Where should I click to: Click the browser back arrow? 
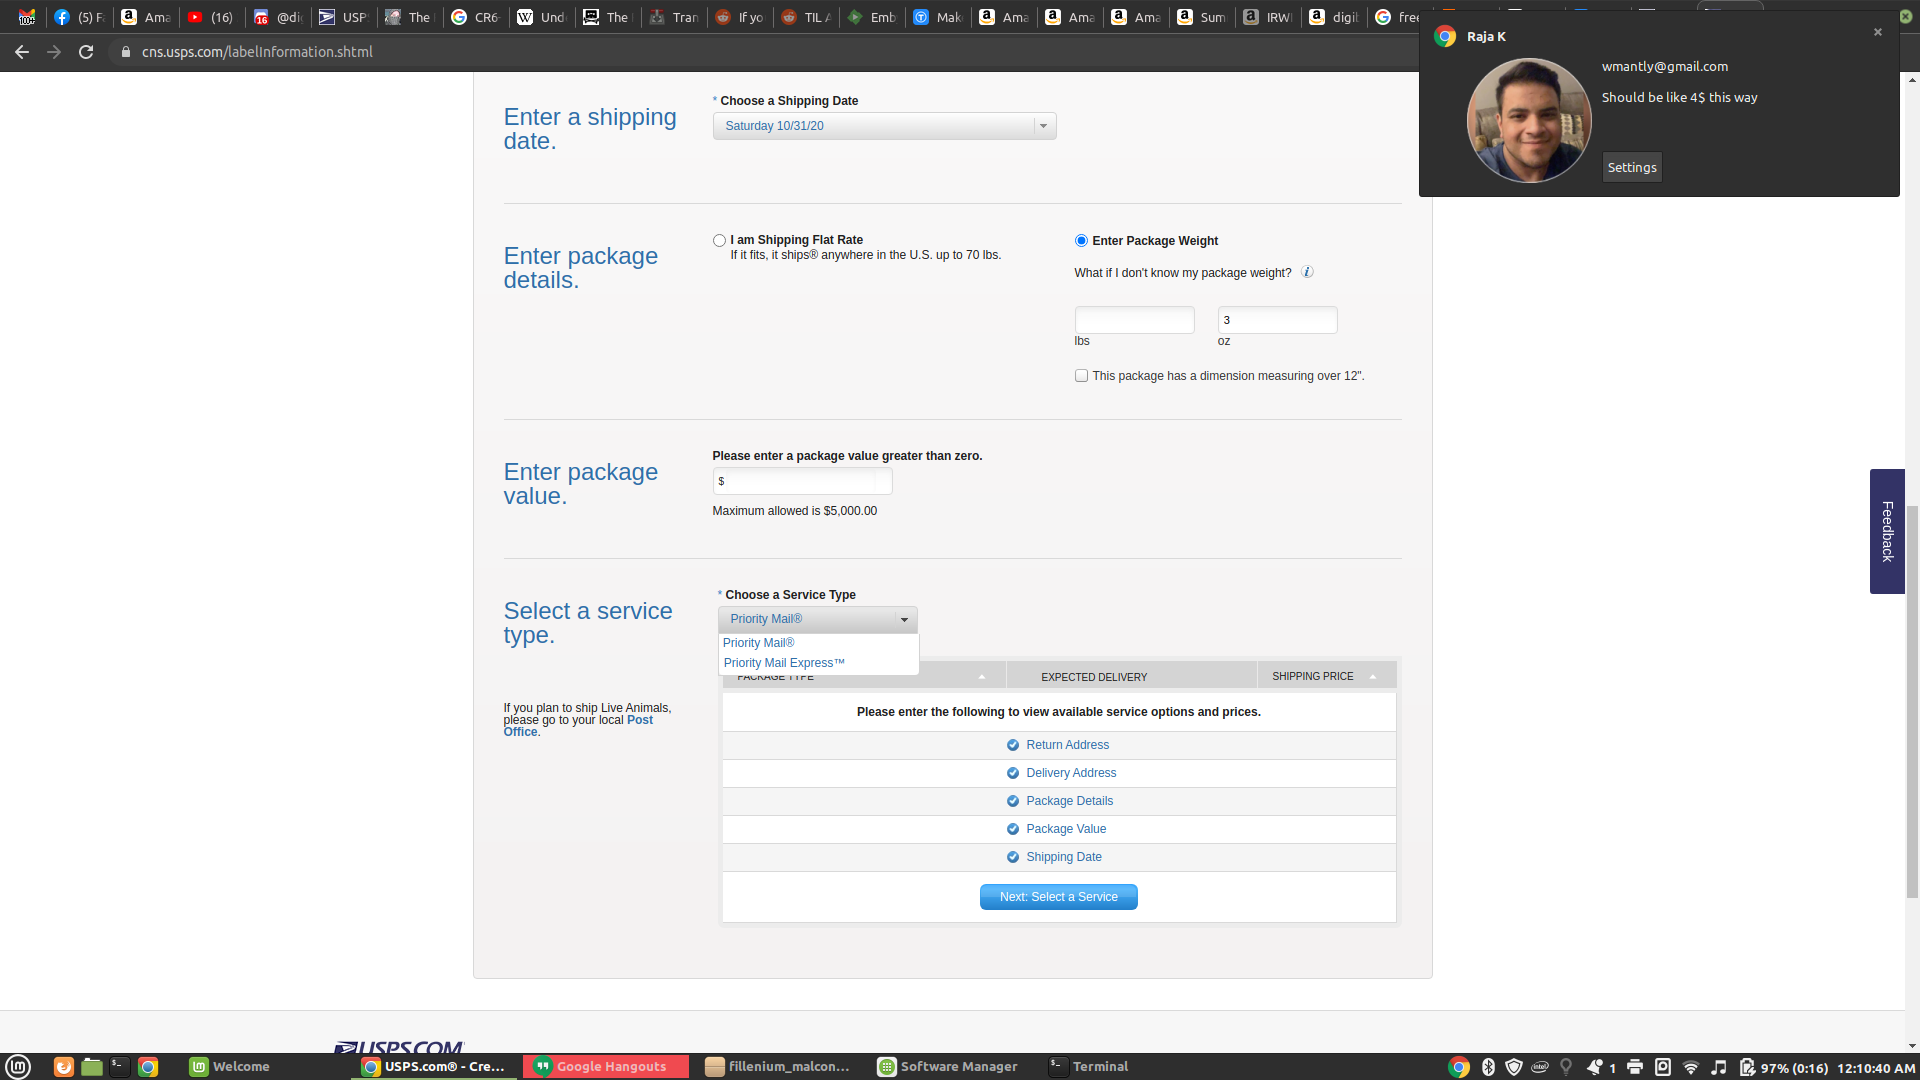(x=22, y=52)
